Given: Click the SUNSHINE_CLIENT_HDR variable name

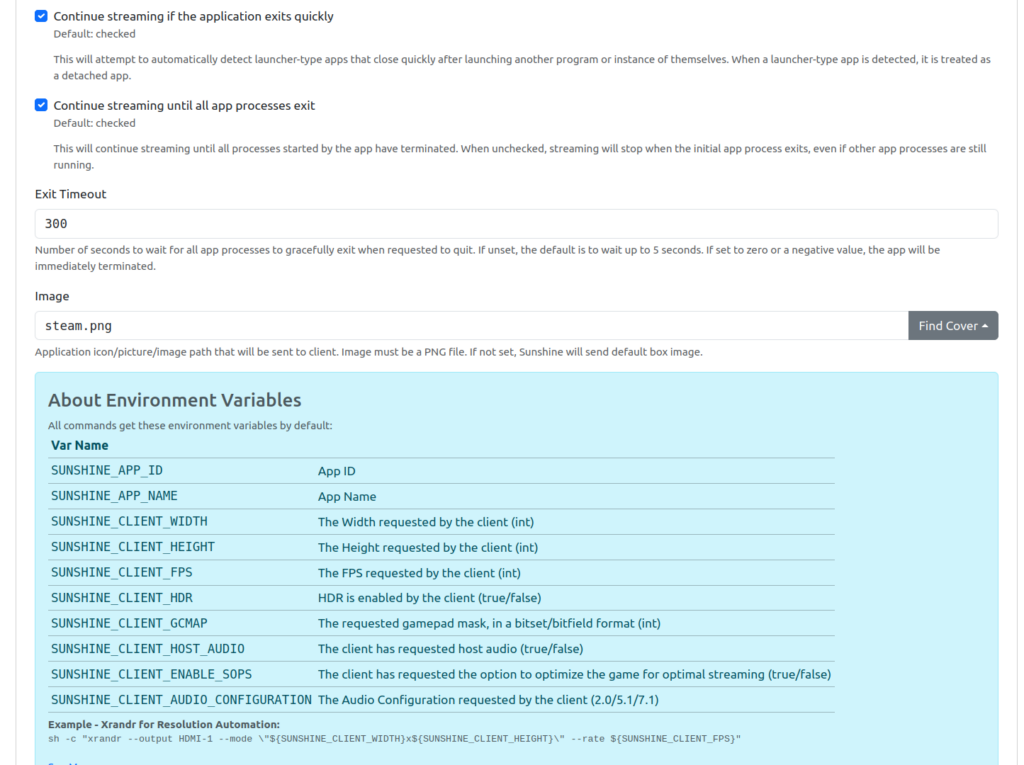Looking at the screenshot, I should click(121, 598).
